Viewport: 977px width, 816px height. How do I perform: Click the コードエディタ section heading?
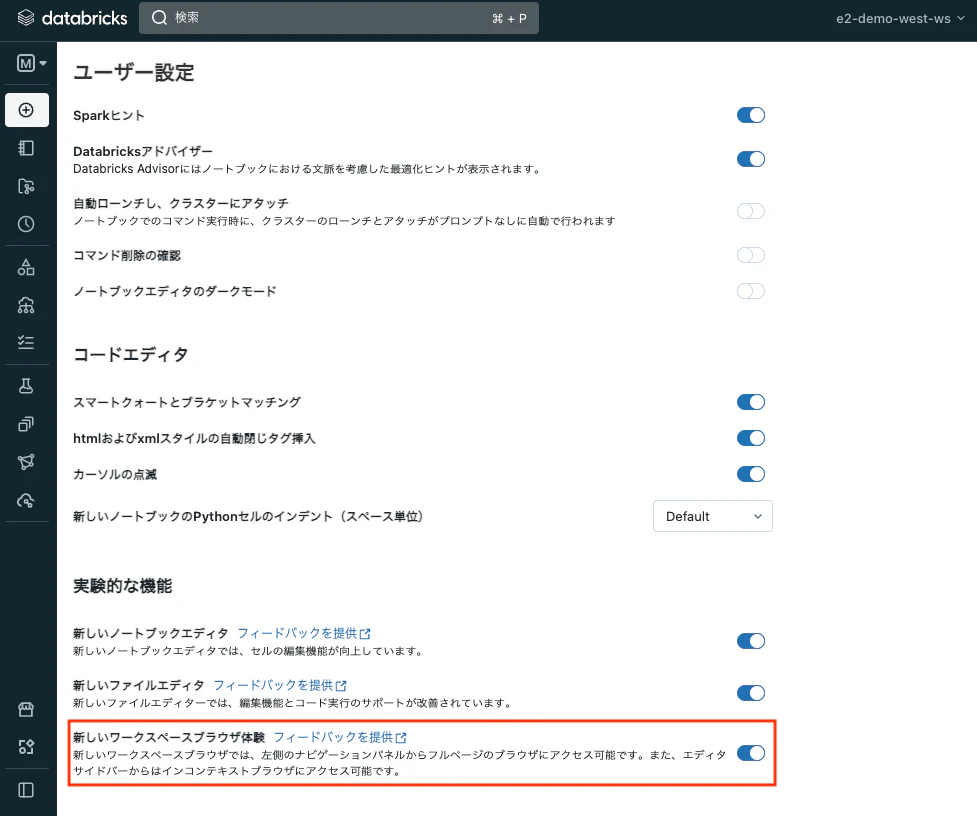[131, 354]
